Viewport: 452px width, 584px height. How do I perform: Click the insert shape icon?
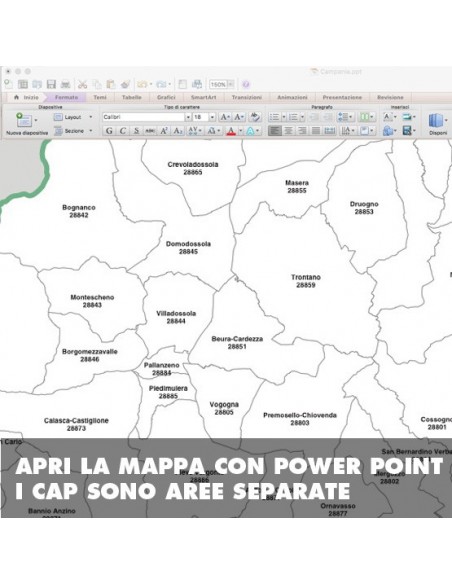pos(388,131)
